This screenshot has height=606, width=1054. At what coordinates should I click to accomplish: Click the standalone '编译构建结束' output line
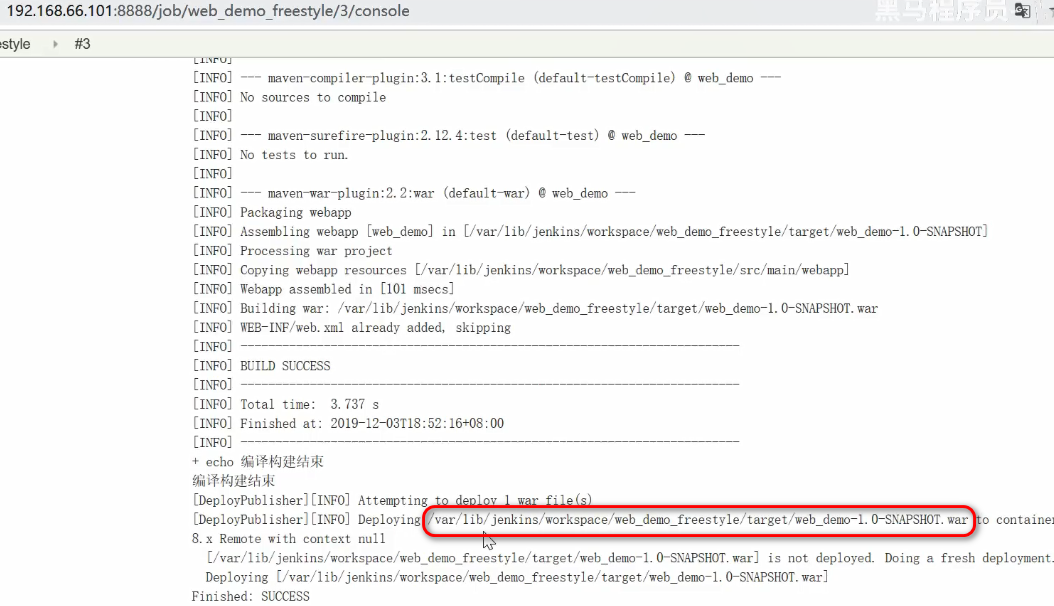point(233,481)
